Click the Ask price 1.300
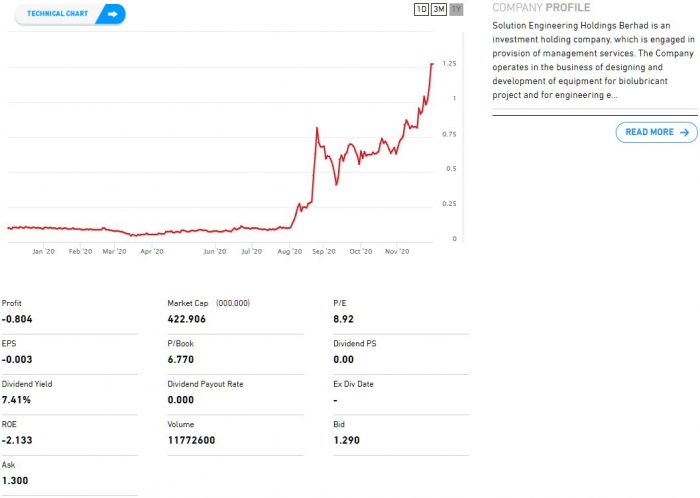Screen dimensions: 700x498 click(x=14, y=481)
